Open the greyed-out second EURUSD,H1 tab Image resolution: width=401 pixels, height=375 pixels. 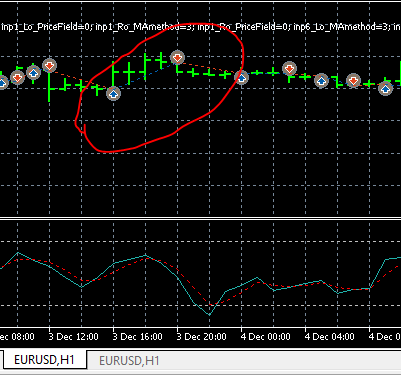pyautogui.click(x=129, y=361)
